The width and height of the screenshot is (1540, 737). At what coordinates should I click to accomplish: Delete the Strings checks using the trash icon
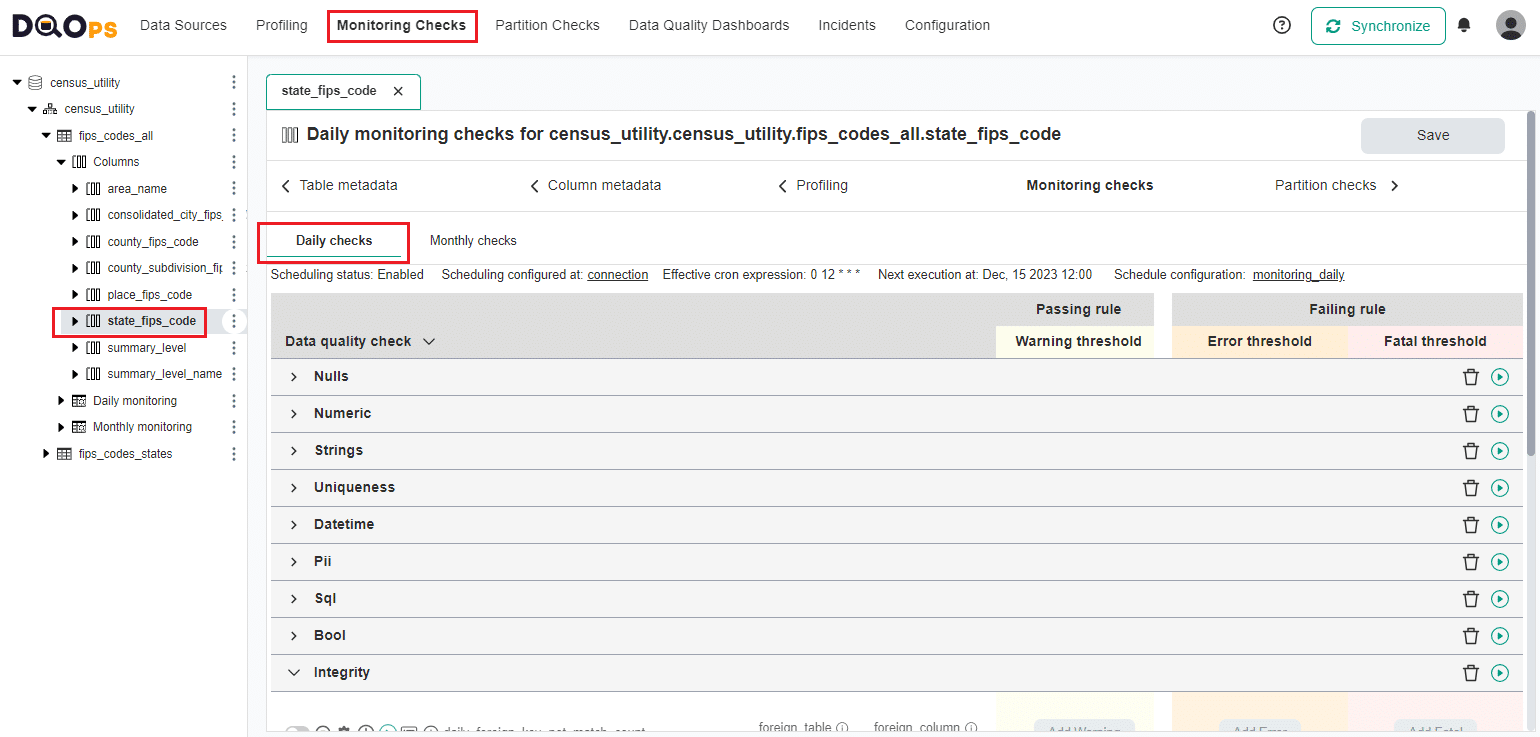point(1470,451)
